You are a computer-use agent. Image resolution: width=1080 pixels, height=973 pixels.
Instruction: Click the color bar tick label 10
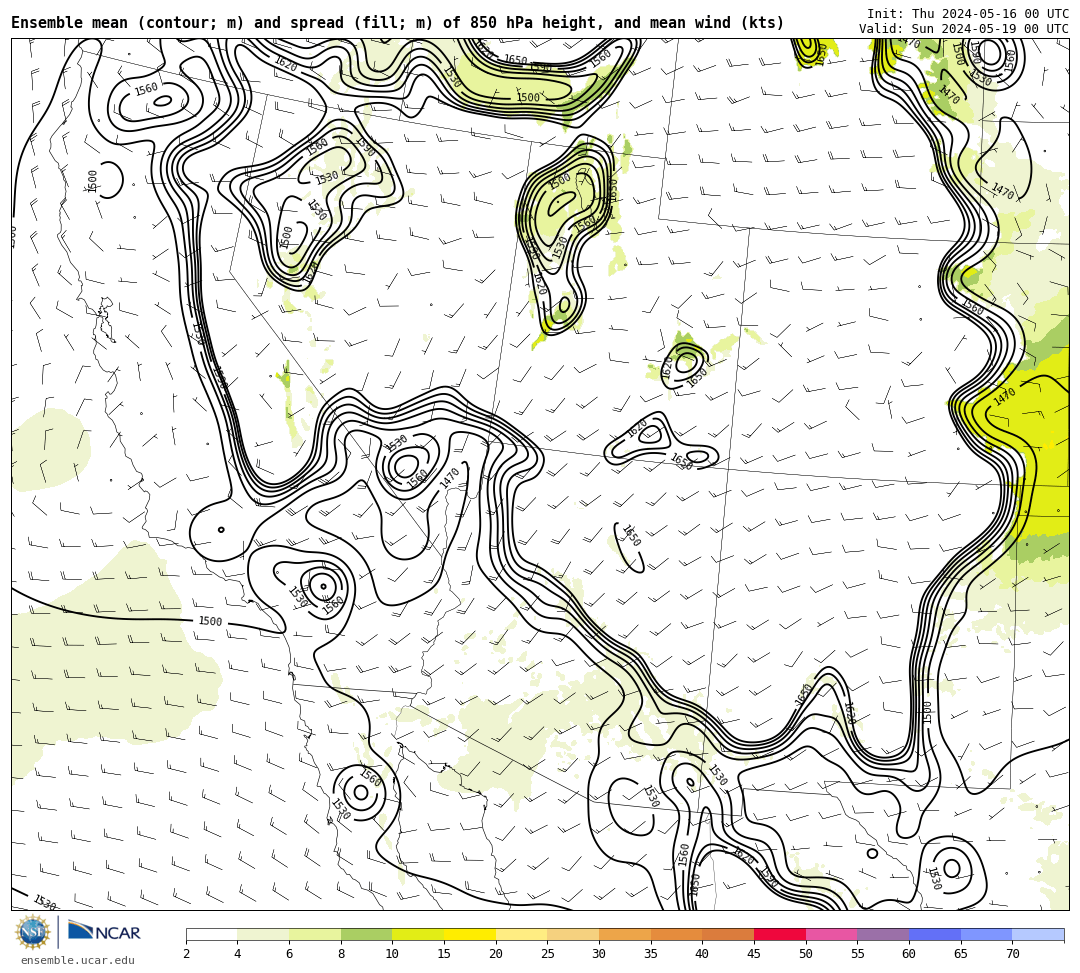[x=393, y=954]
